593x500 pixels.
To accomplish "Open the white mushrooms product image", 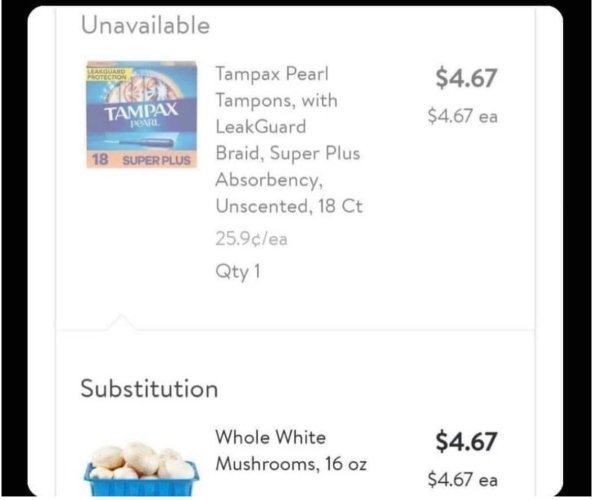I will [141, 469].
